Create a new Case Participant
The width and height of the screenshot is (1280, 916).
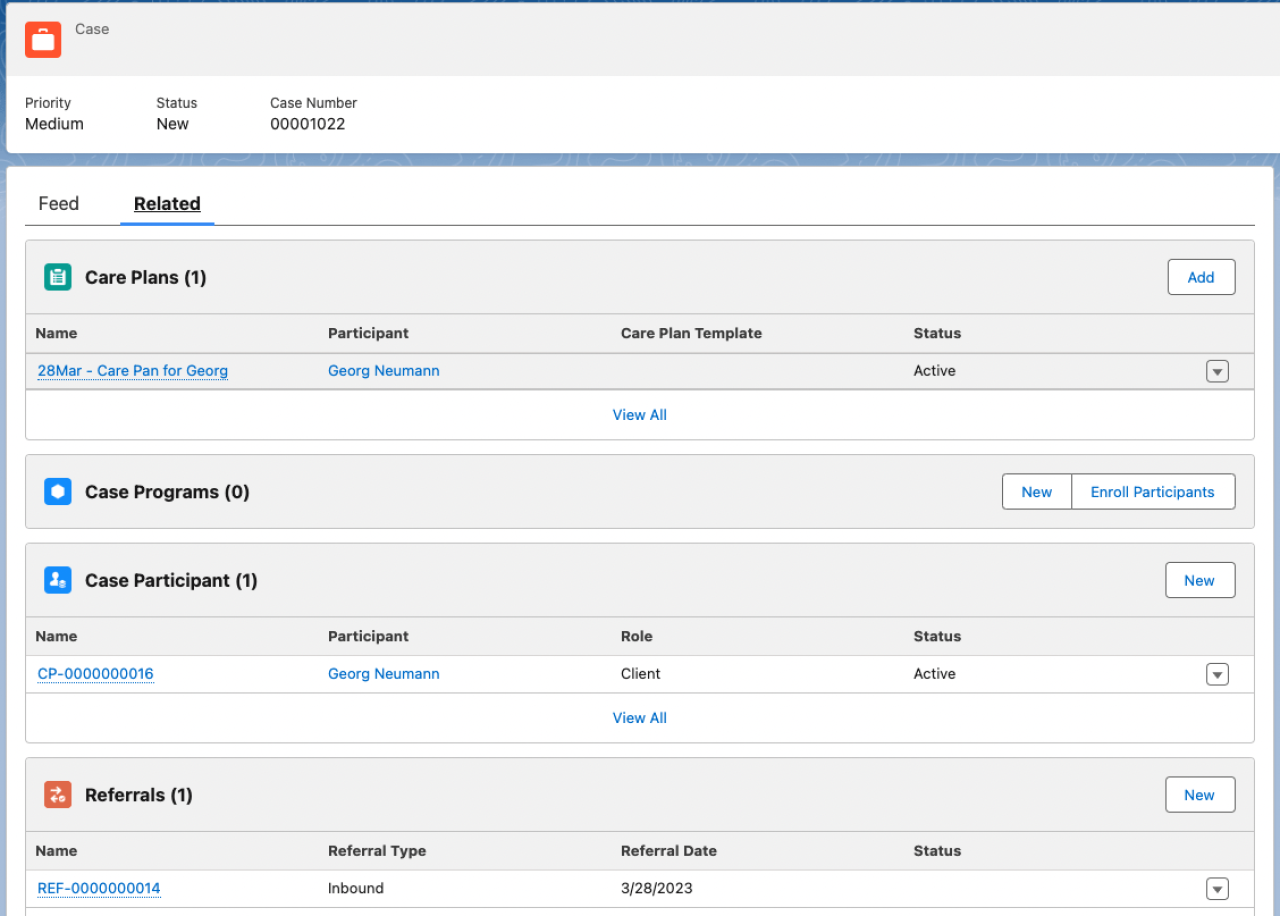1200,580
